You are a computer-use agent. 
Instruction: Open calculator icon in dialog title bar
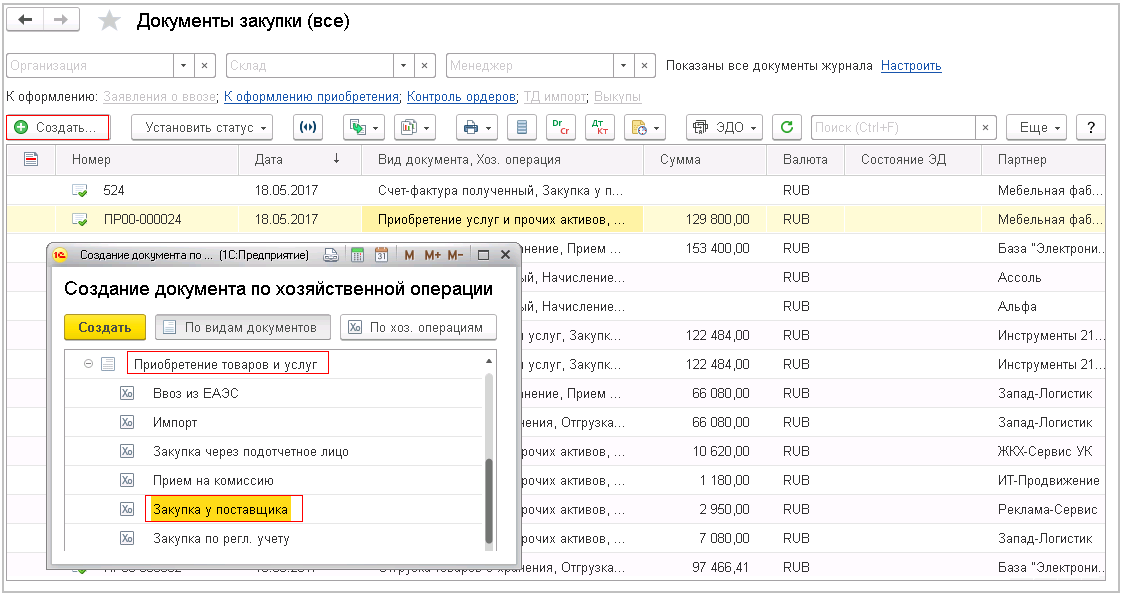tap(358, 255)
